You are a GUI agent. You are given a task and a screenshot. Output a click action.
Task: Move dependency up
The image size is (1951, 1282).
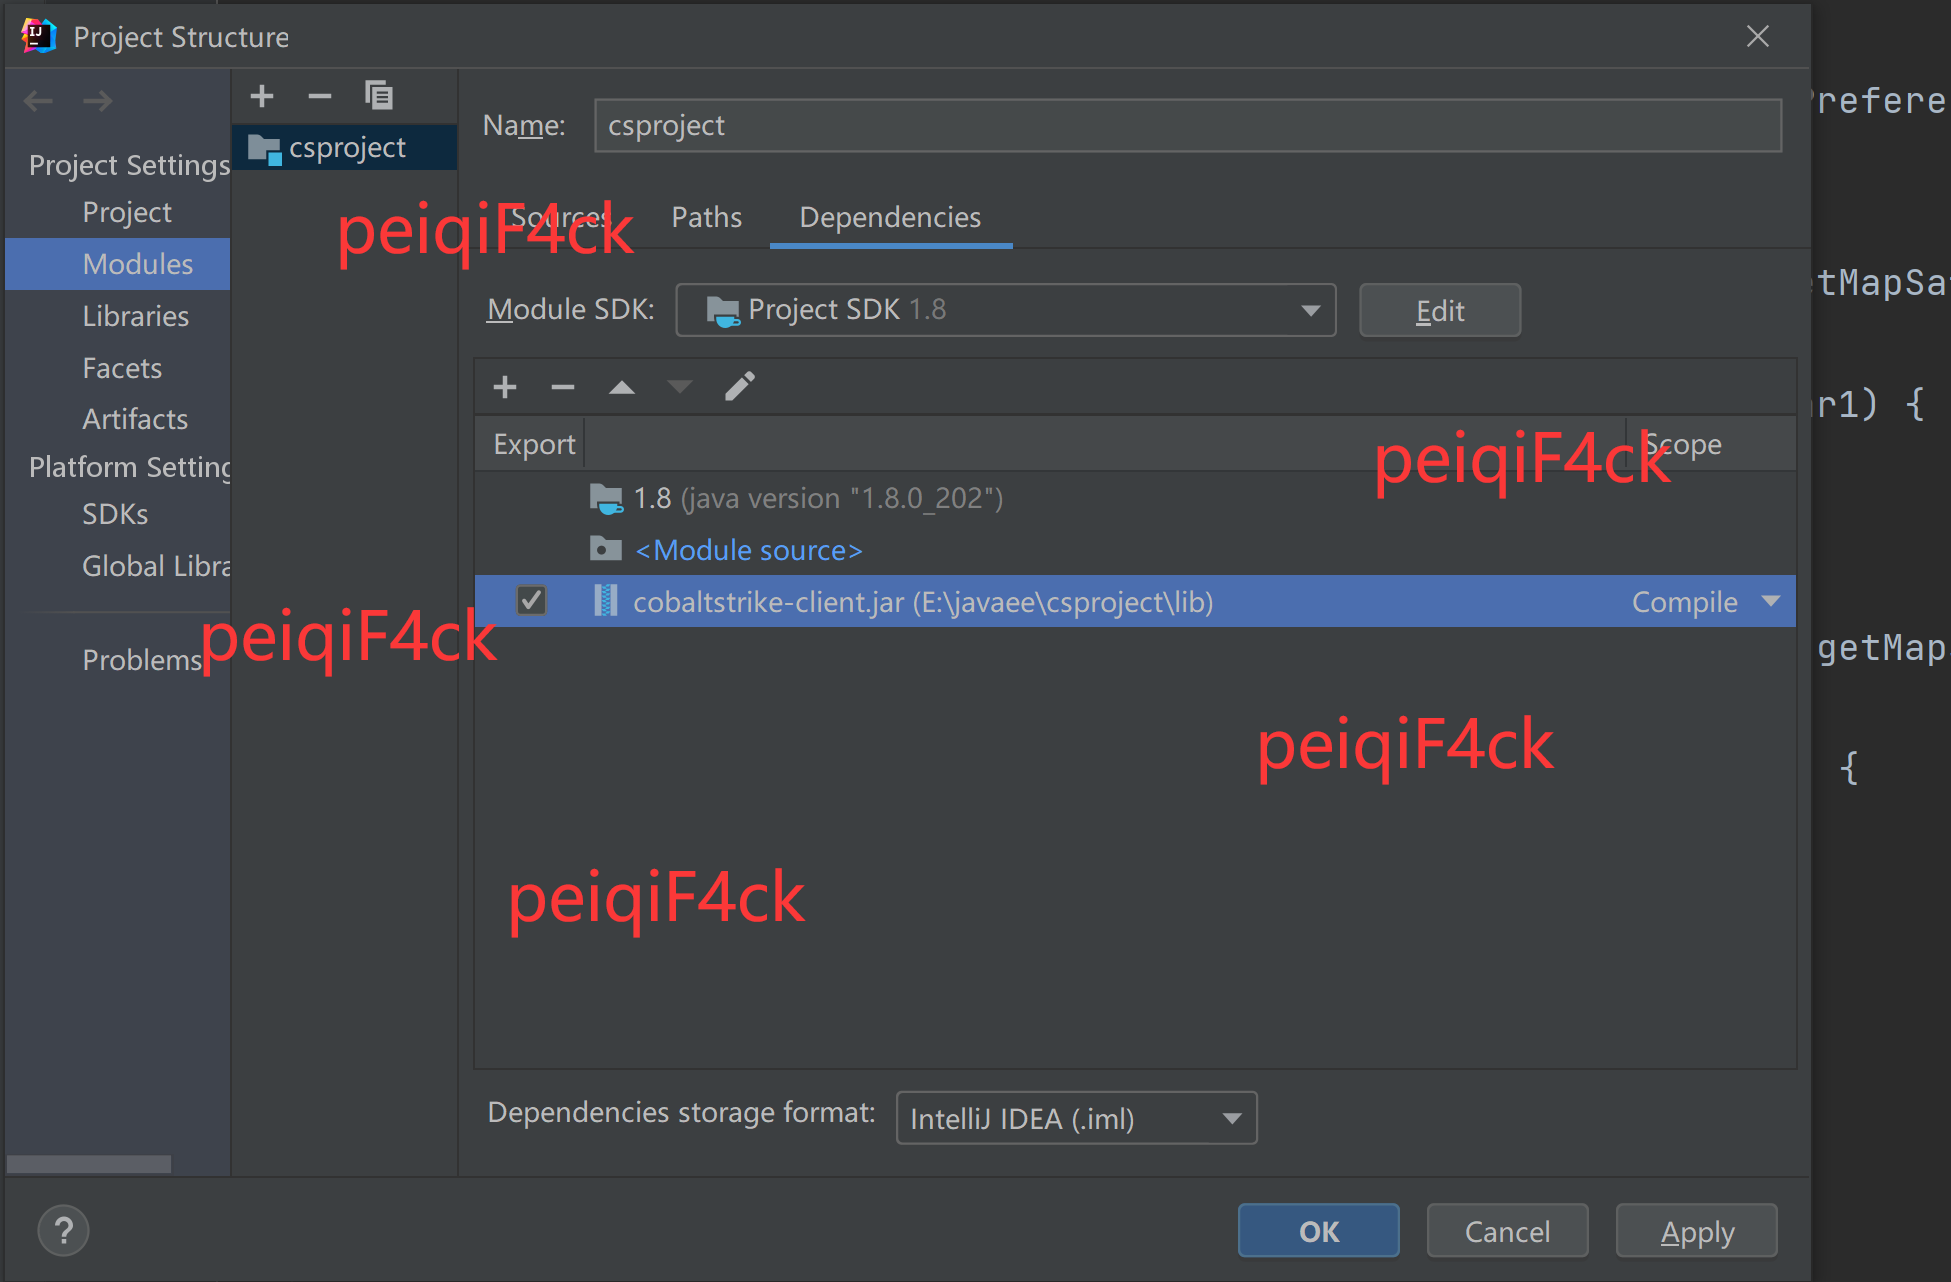pos(622,387)
